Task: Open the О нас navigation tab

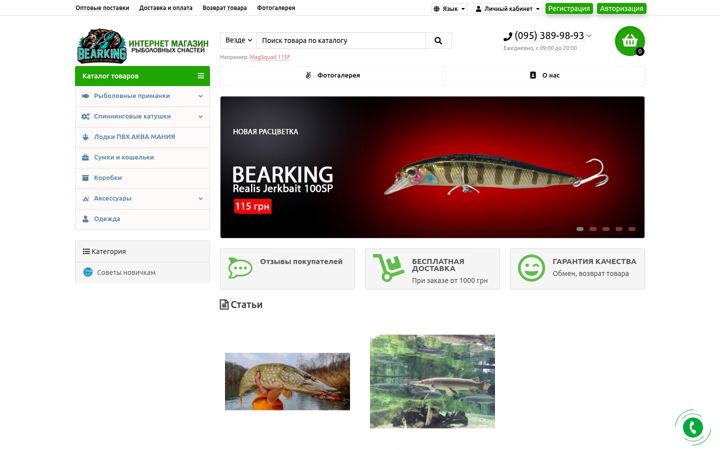Action: 545,75
